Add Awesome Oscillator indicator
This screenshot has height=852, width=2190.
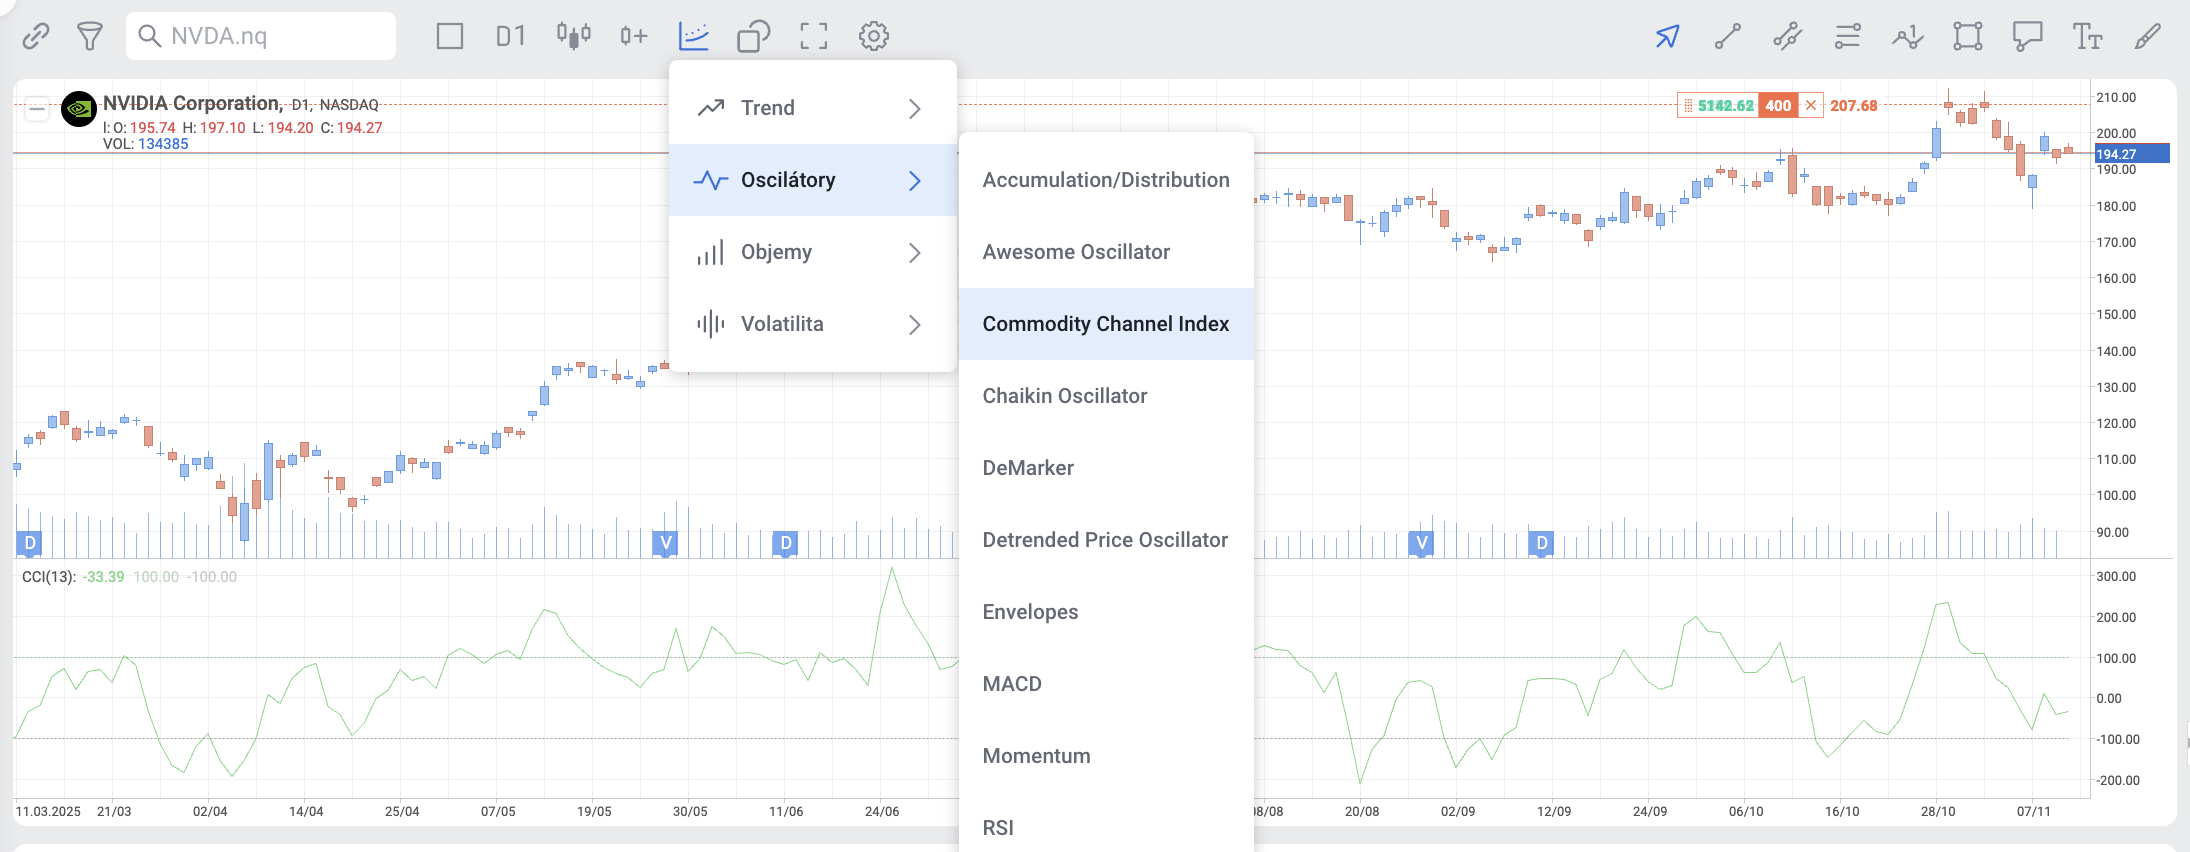[x=1106, y=252]
